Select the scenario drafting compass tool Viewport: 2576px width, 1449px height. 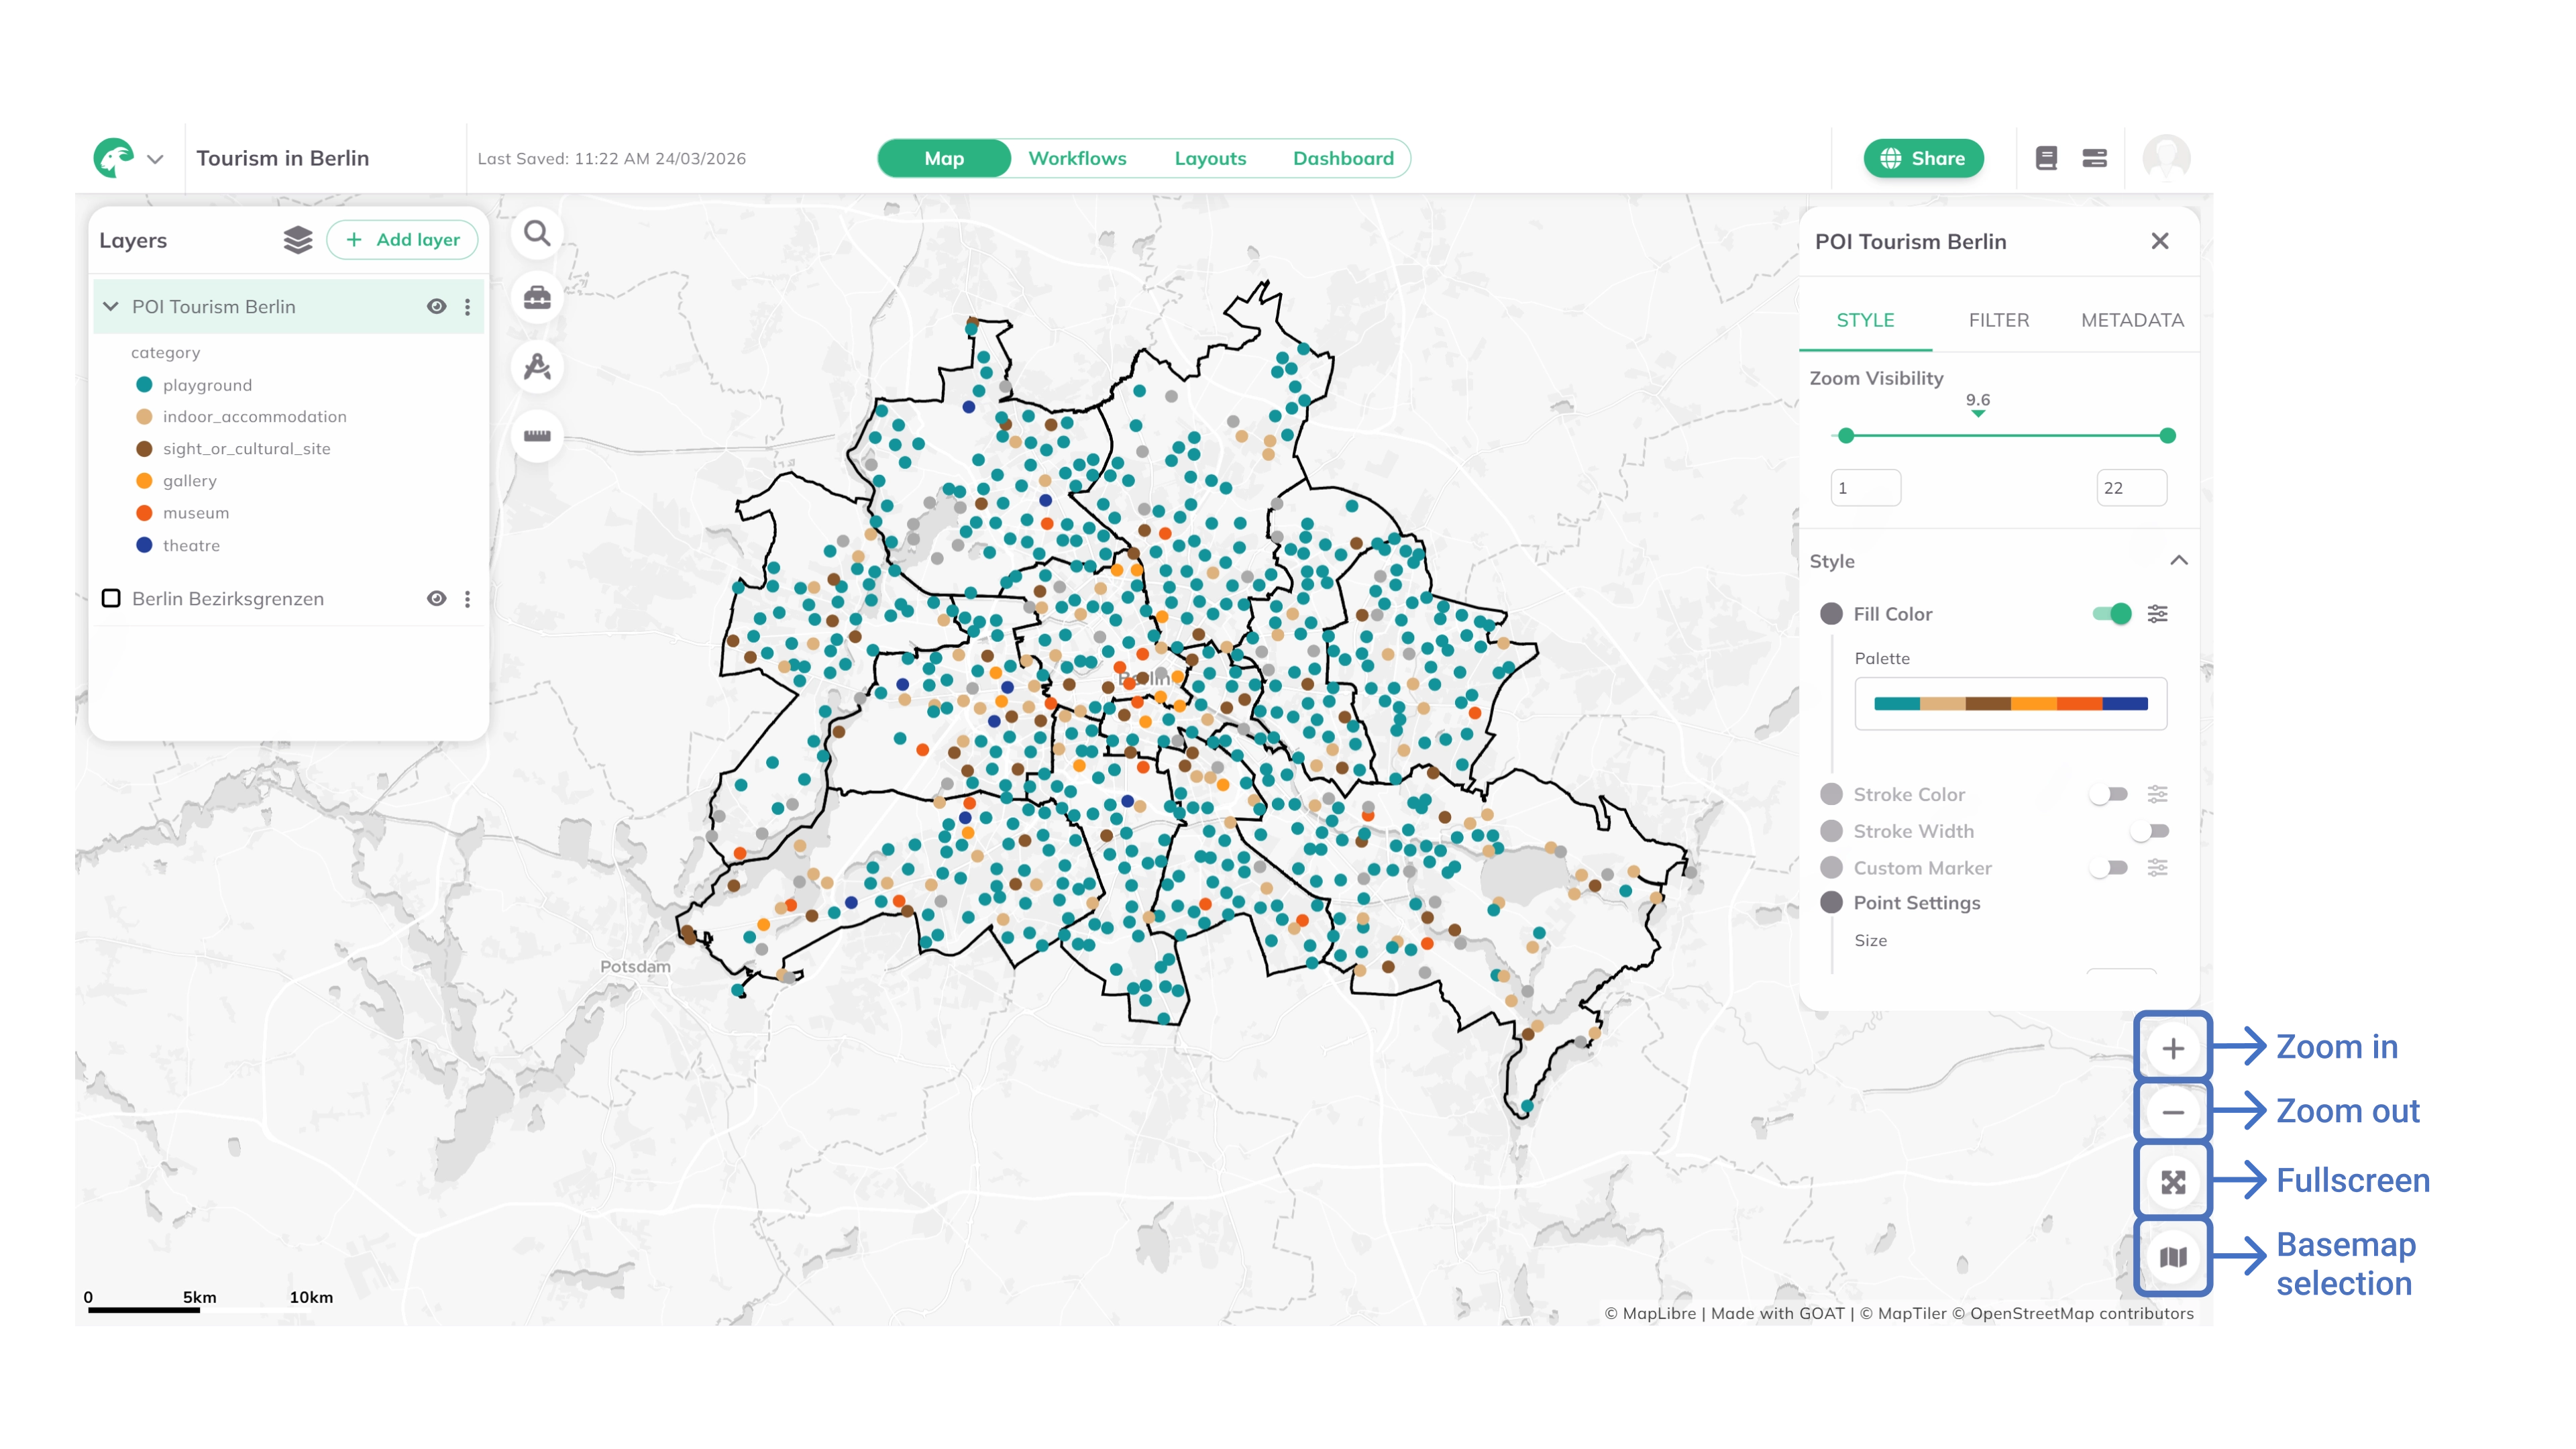tap(537, 366)
